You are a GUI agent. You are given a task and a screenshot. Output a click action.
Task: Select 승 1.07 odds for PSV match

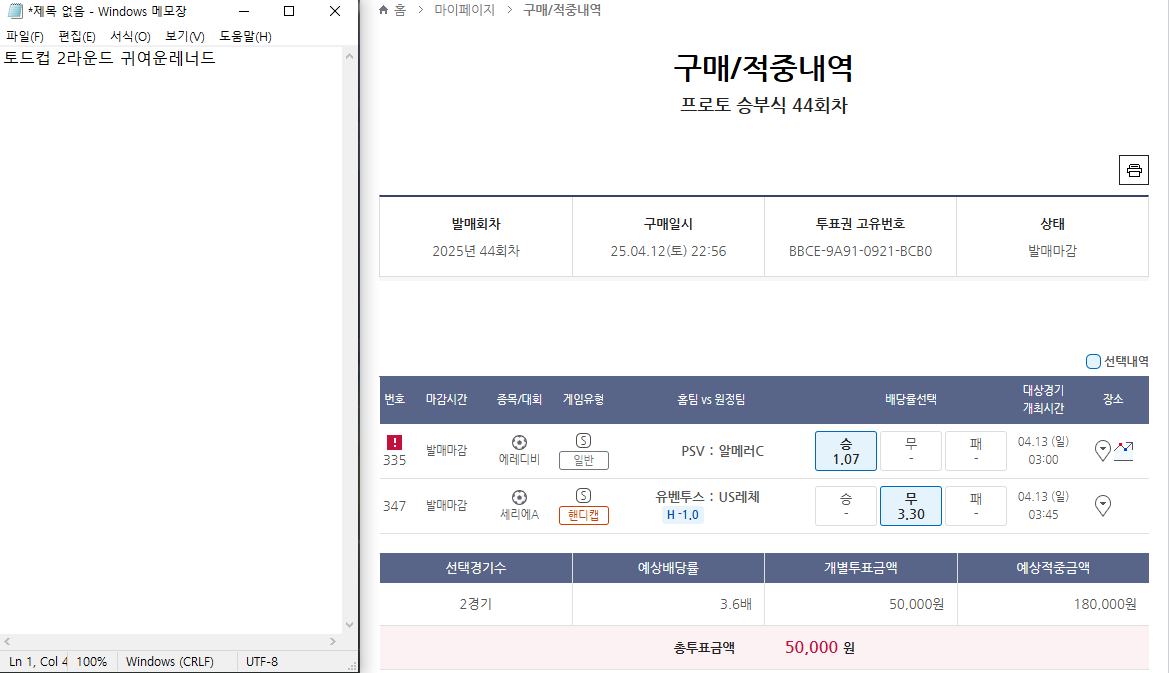click(x=845, y=451)
